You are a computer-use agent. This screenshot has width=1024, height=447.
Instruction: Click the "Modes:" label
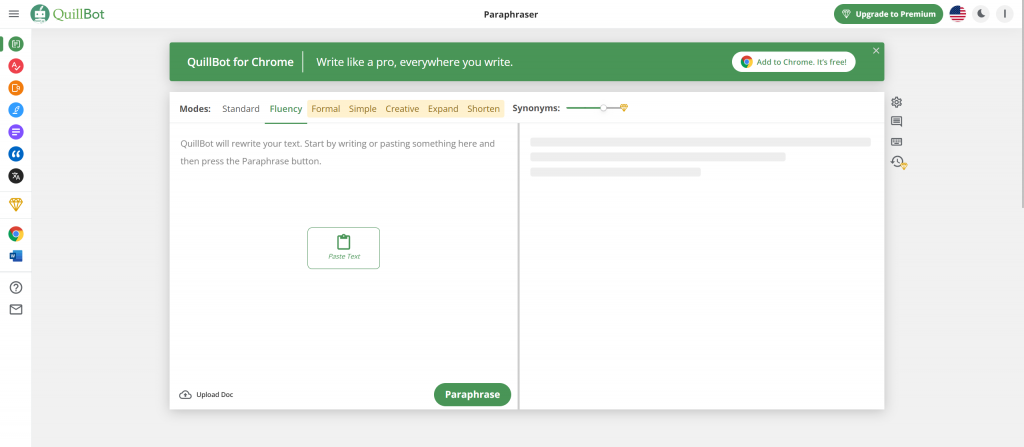point(195,108)
